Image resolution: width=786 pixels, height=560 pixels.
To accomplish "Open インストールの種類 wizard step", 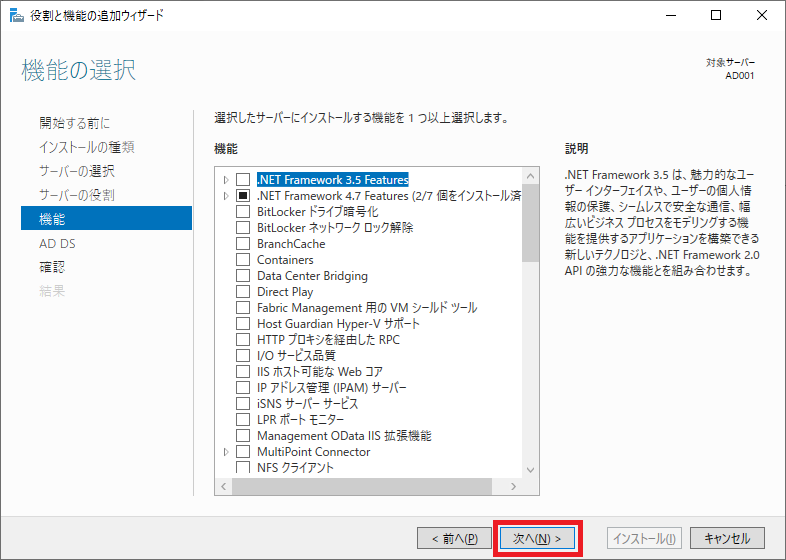I will tap(87, 147).
